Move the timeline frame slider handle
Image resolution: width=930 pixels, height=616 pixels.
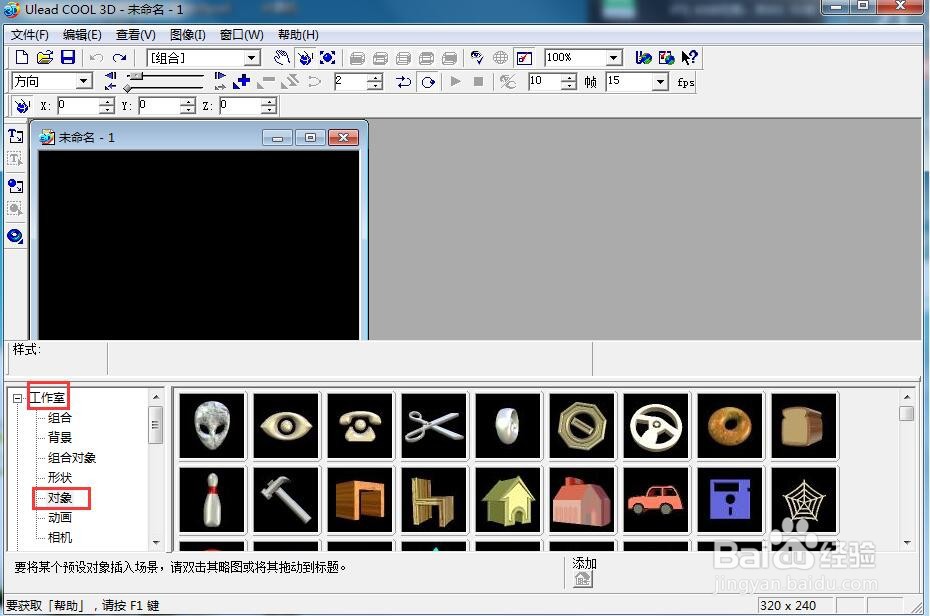click(136, 76)
